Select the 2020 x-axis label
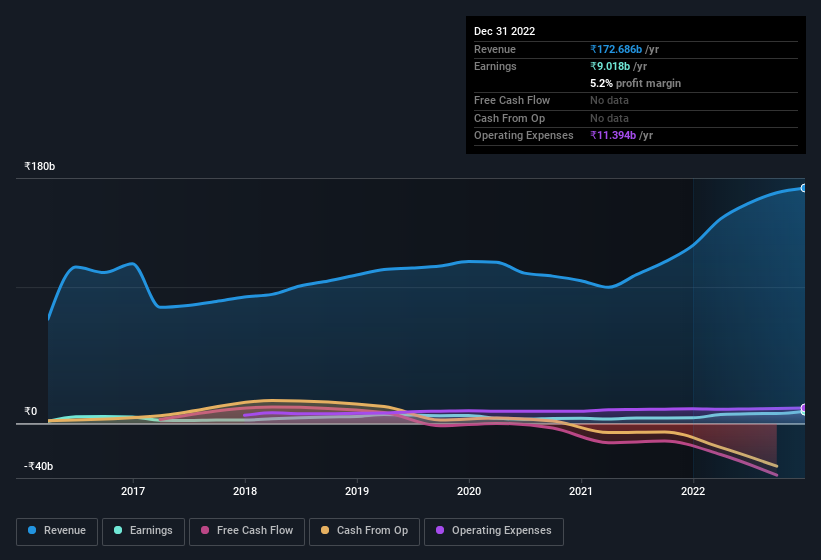Screen dimensions: 821x560 coord(469,491)
